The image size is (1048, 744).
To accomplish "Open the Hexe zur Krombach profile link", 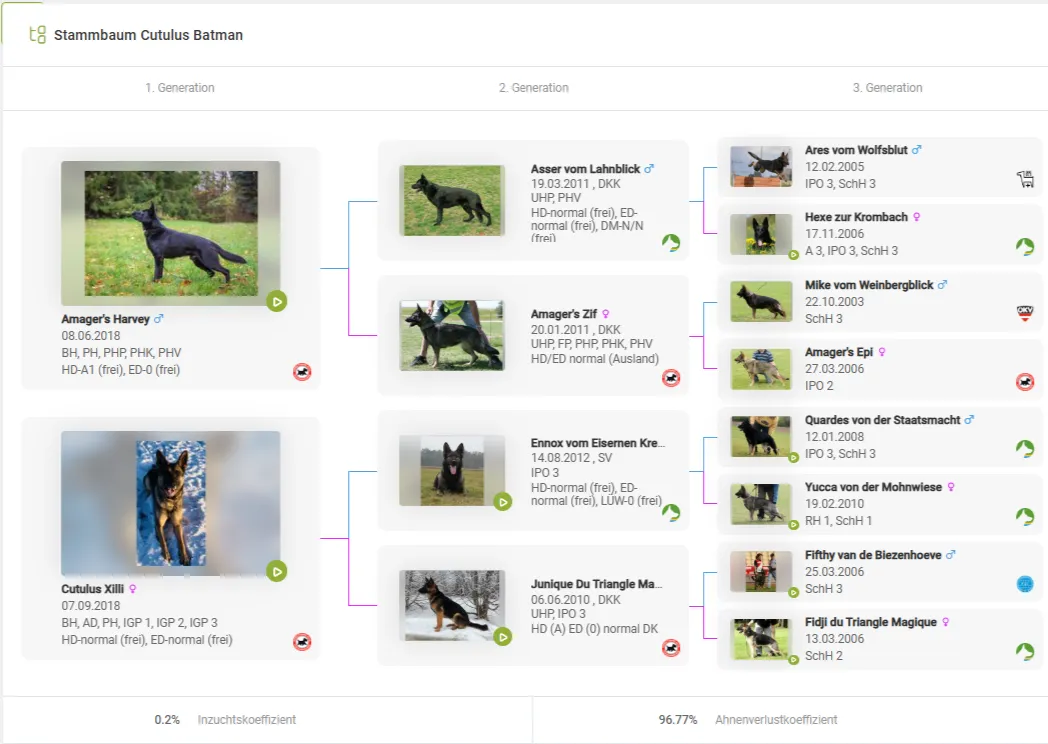I will click(856, 217).
